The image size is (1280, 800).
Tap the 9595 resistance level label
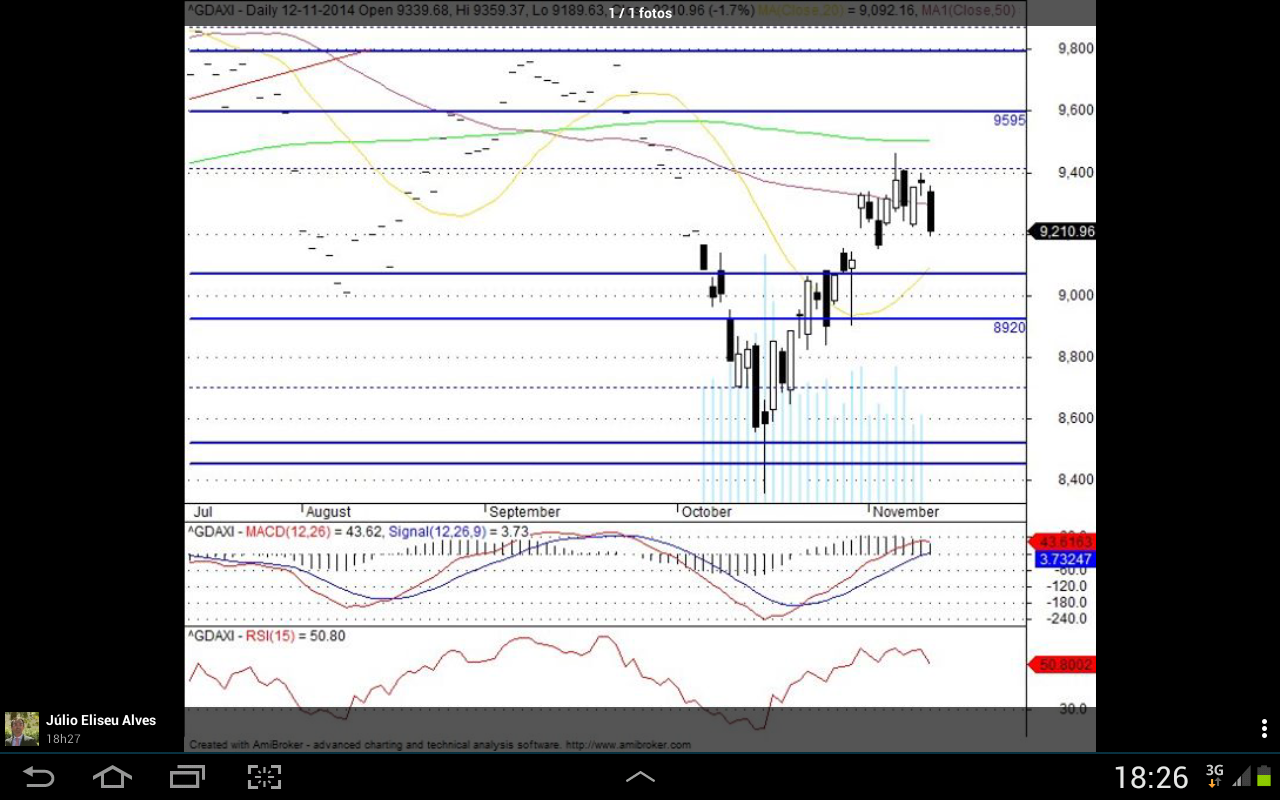coord(1010,120)
